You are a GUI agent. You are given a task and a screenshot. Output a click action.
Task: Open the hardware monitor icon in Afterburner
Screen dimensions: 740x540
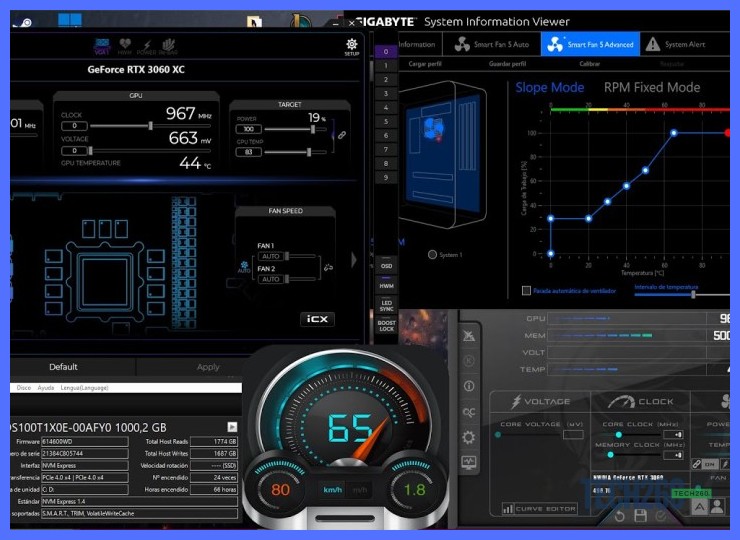point(469,462)
